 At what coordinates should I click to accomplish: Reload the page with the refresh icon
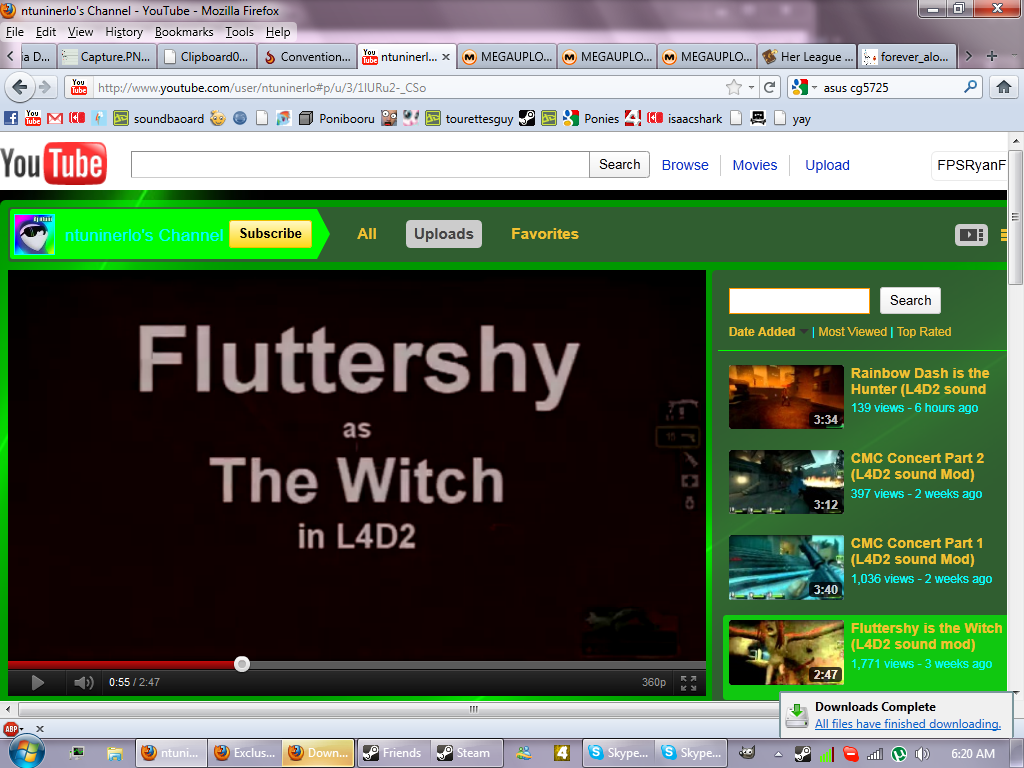(769, 87)
